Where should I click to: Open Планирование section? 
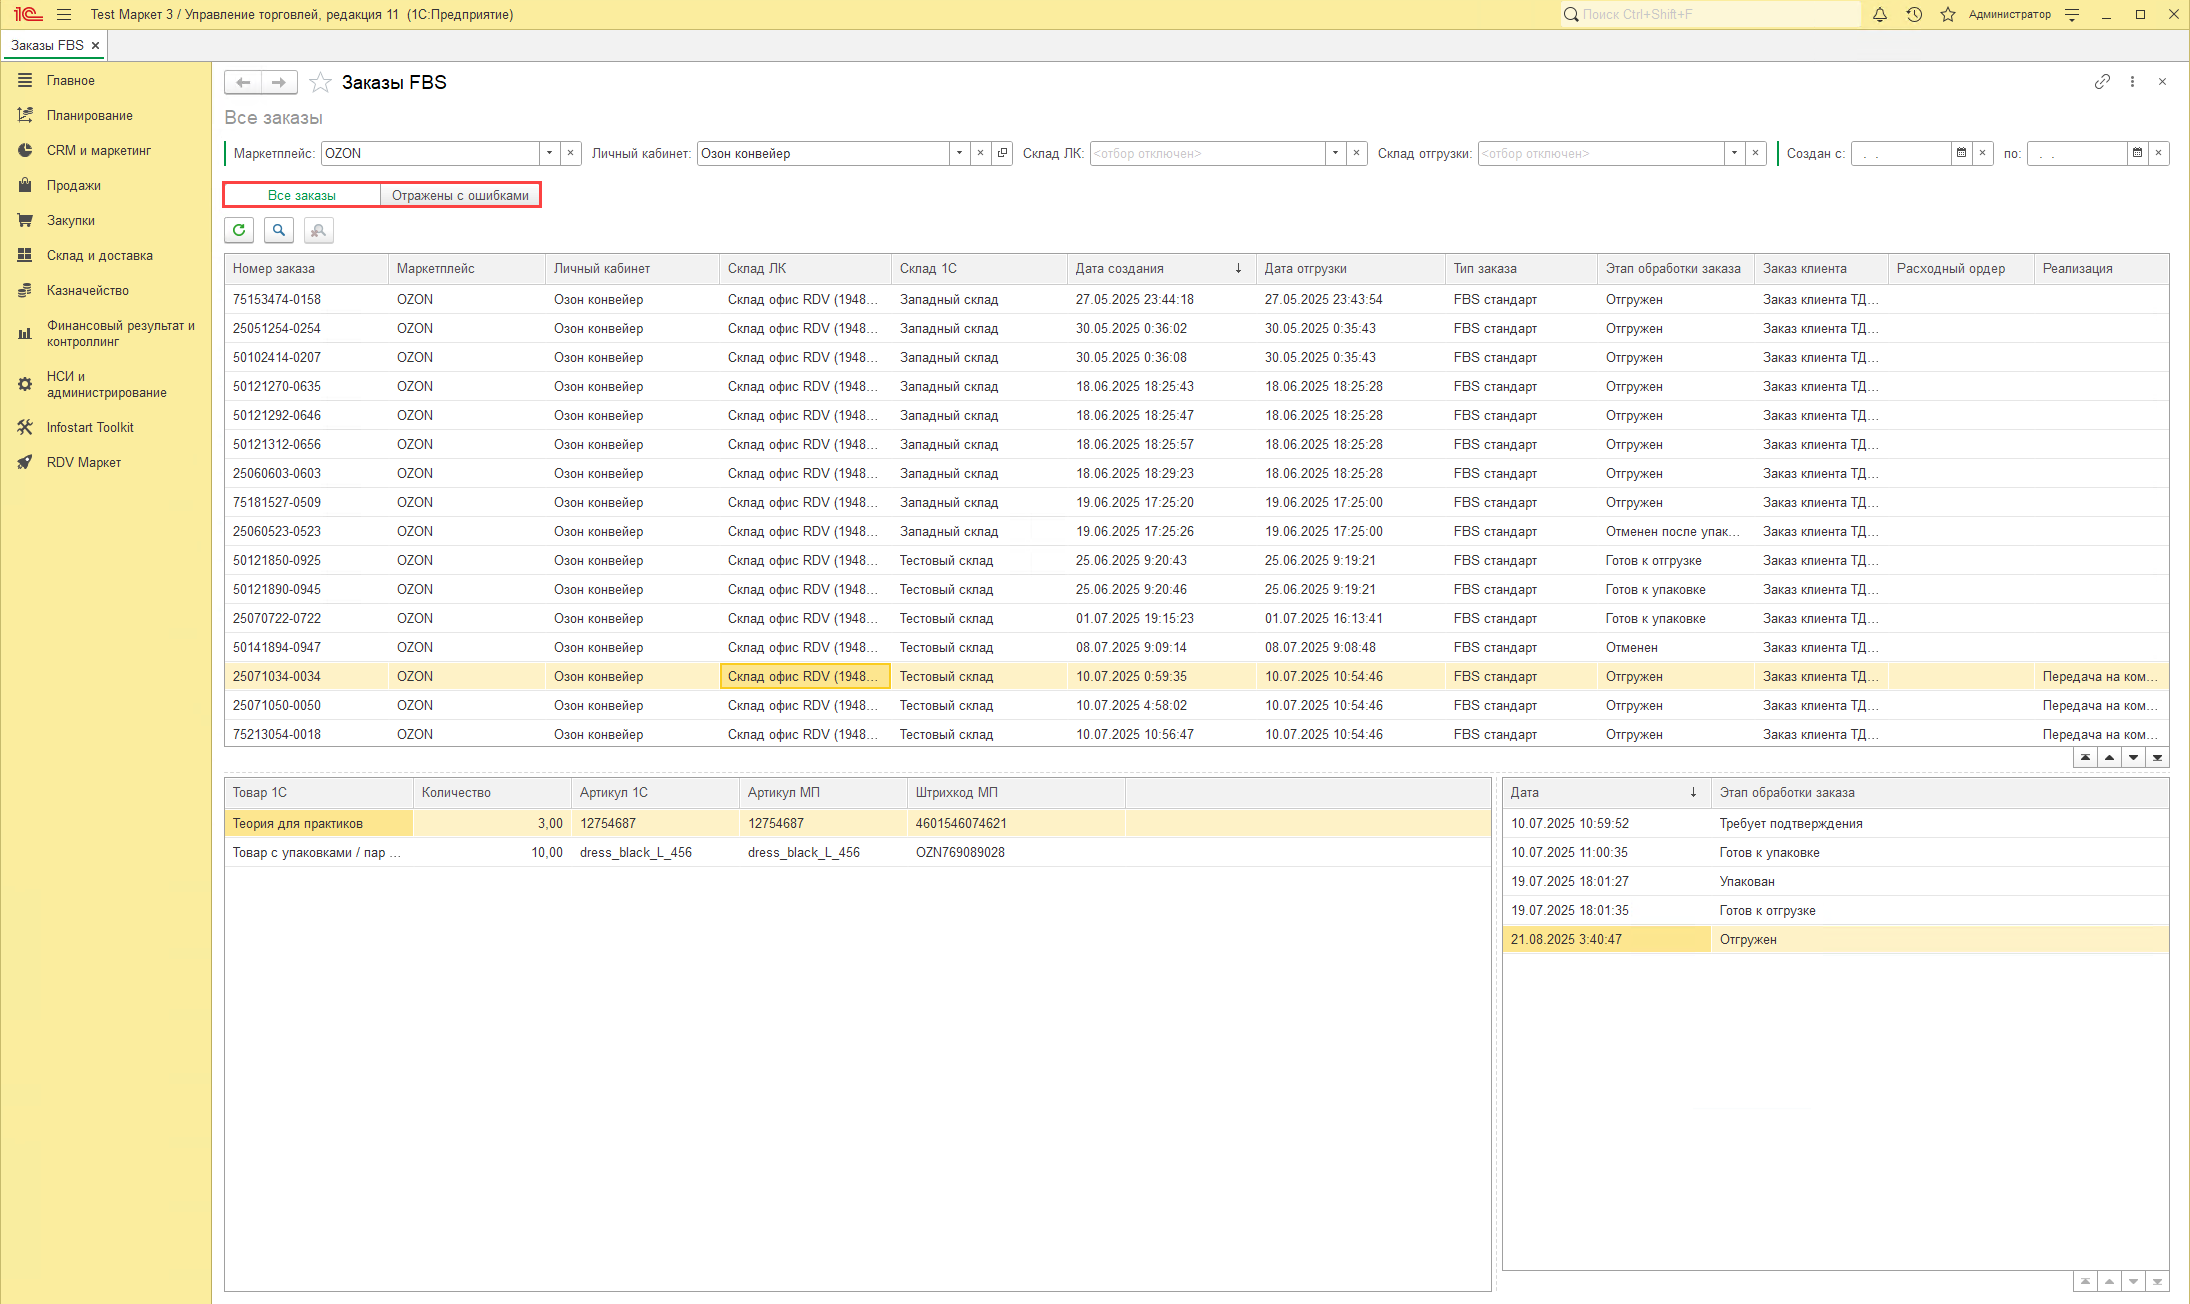[x=89, y=115]
